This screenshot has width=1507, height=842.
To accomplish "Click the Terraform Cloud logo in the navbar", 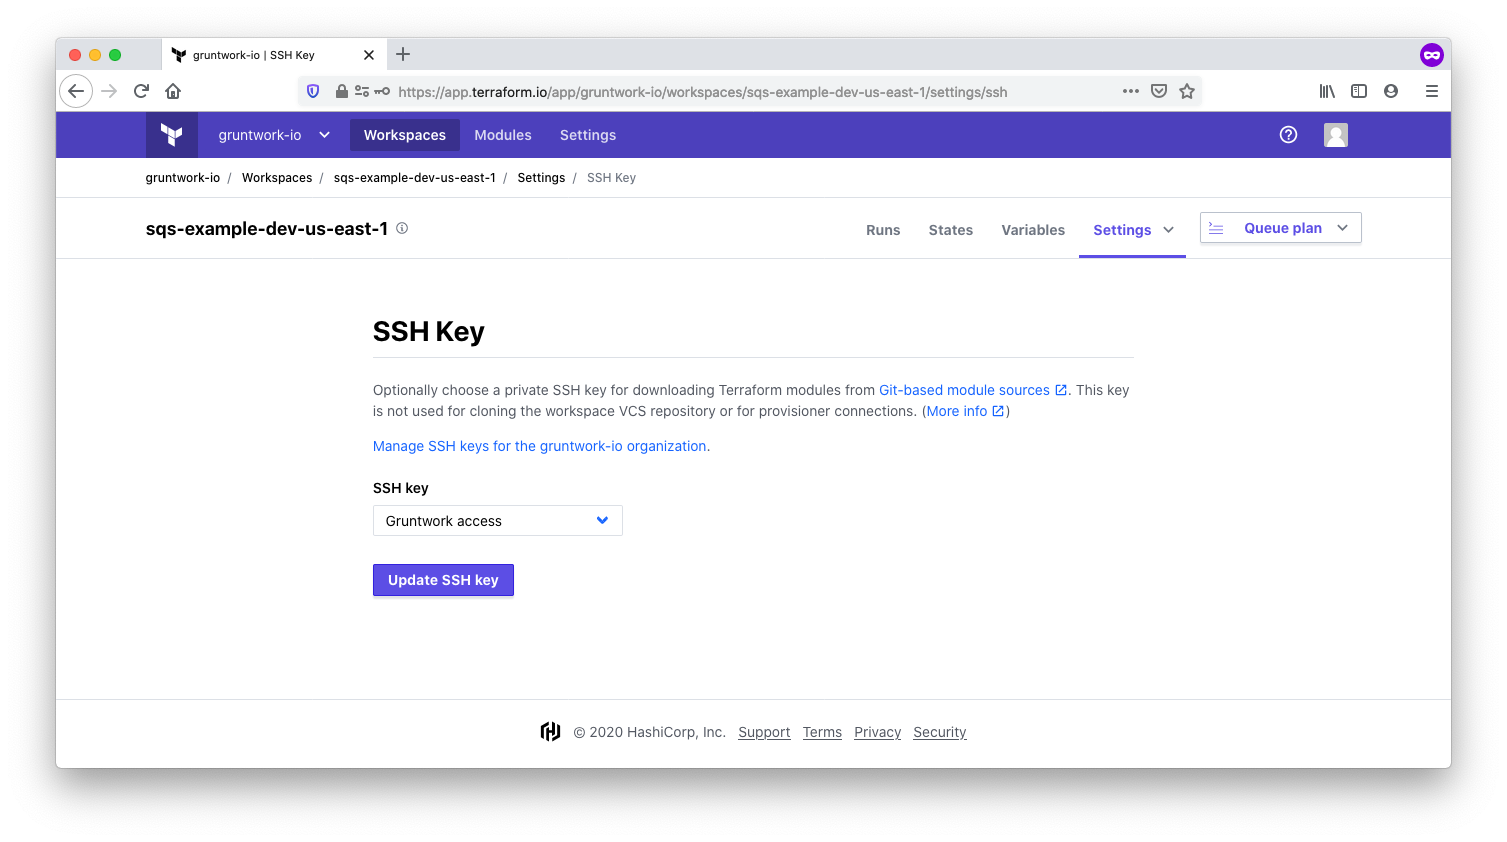I will [171, 134].
